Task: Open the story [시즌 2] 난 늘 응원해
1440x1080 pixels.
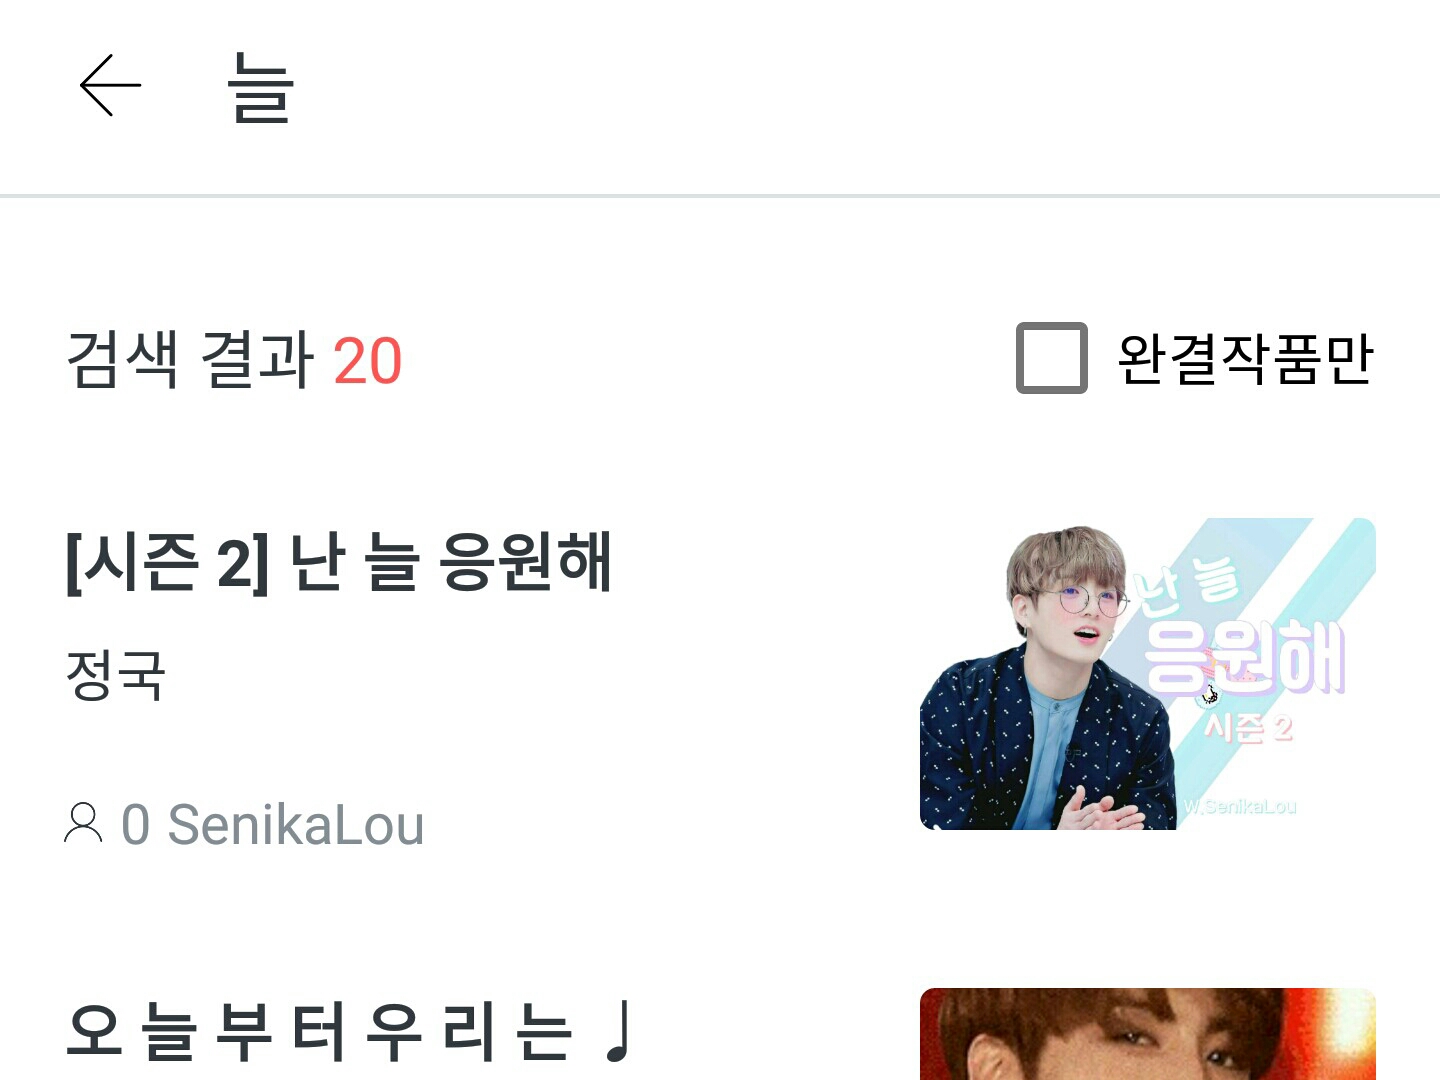Action: tap(339, 562)
